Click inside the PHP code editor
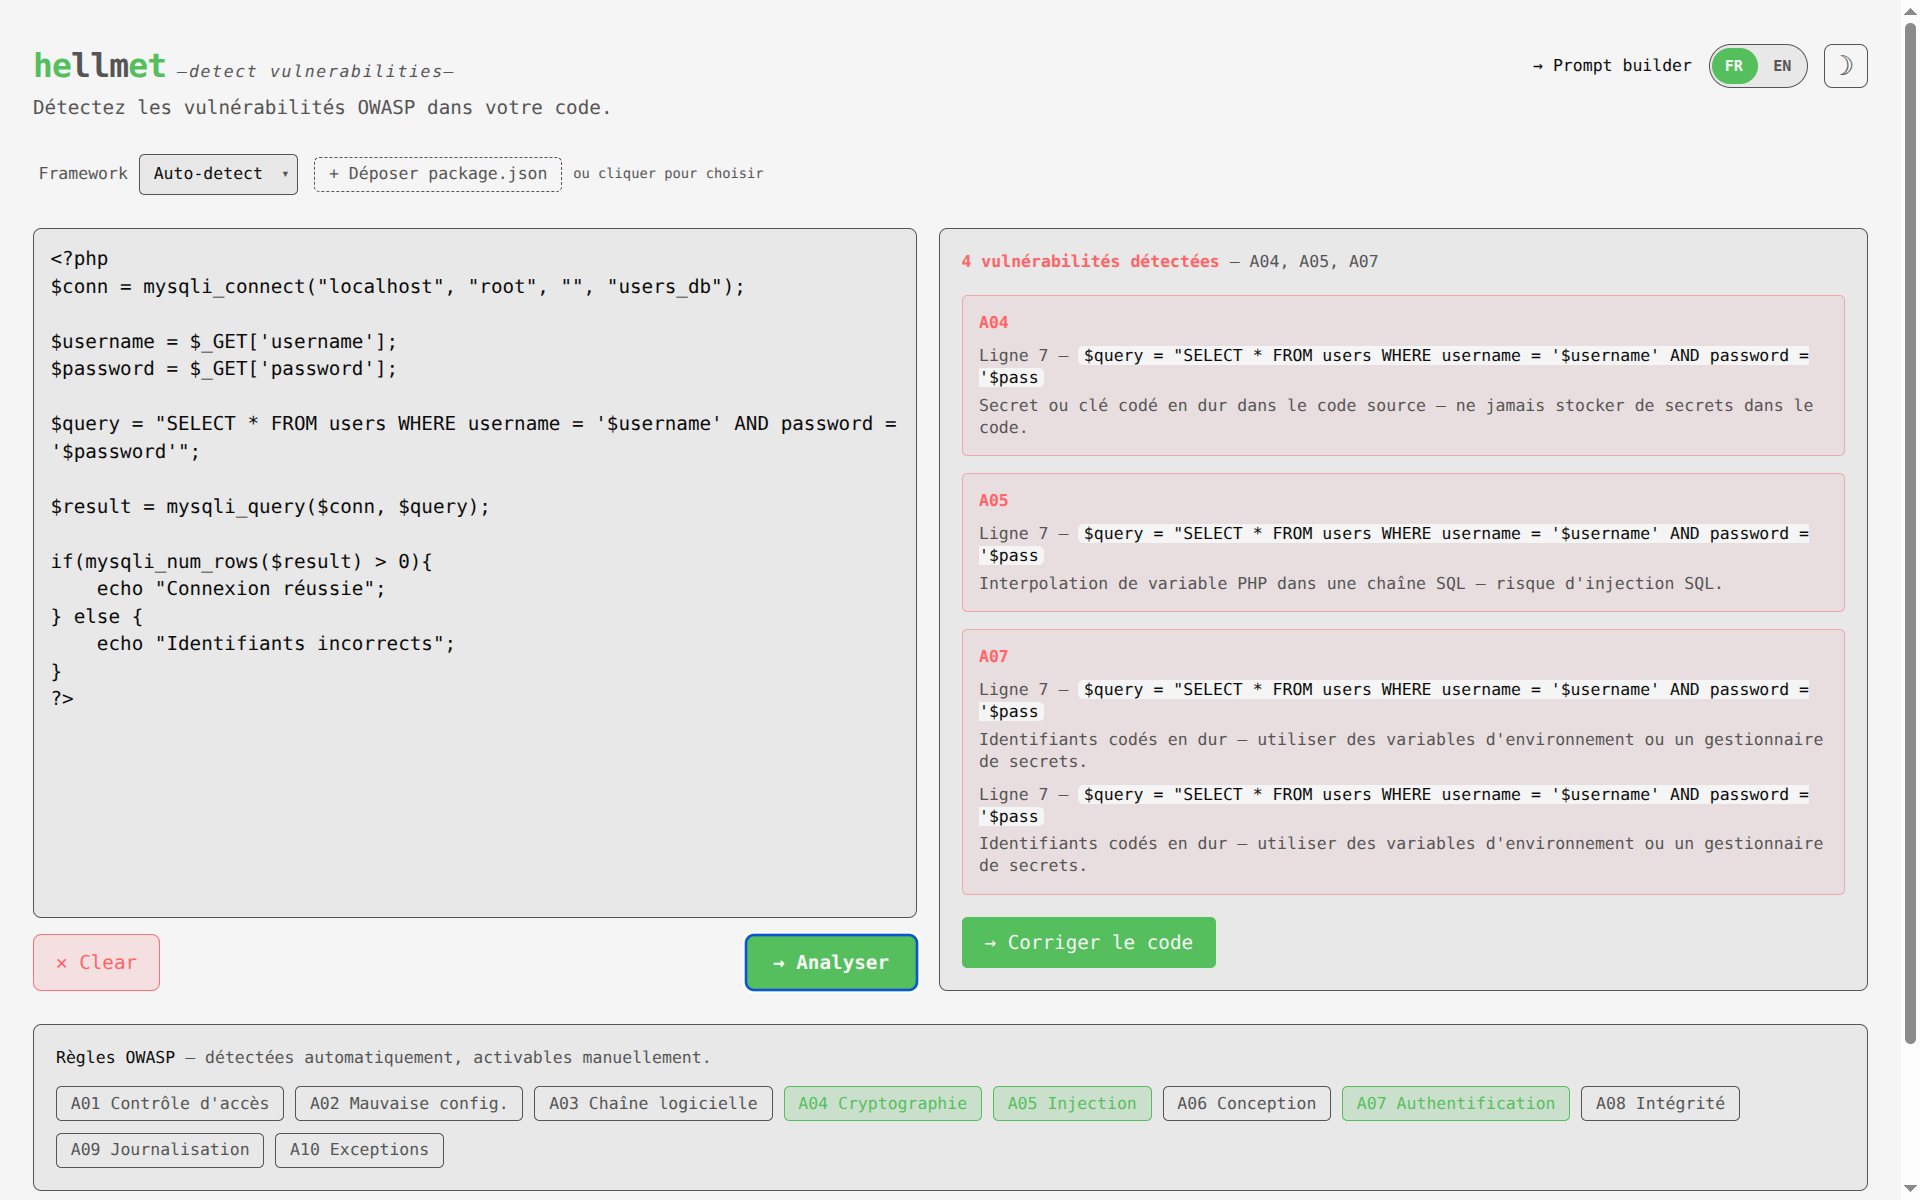Image resolution: width=1920 pixels, height=1200 pixels. (474, 780)
